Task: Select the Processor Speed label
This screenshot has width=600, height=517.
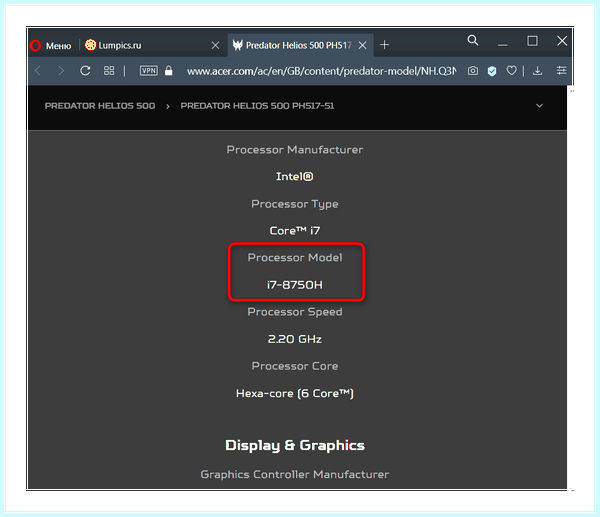Action: point(295,312)
